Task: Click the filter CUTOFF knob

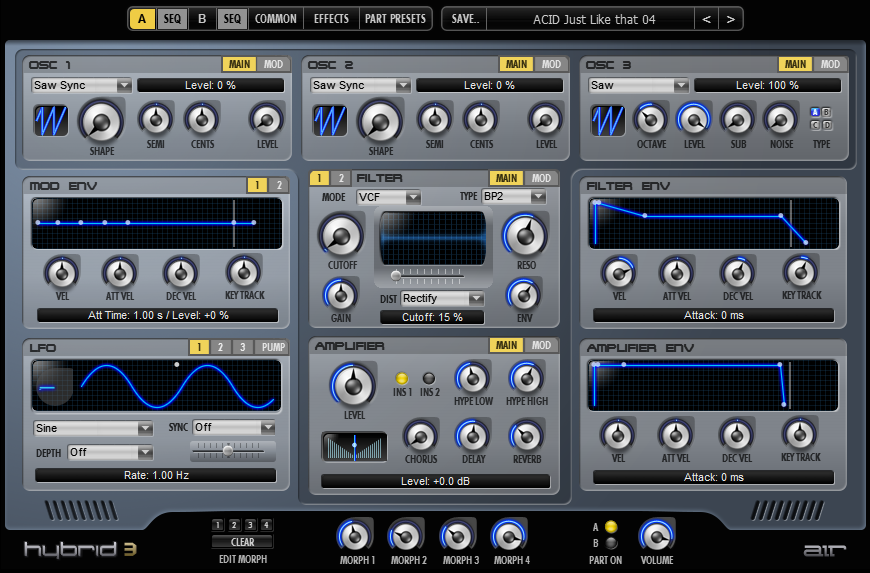Action: 341,236
